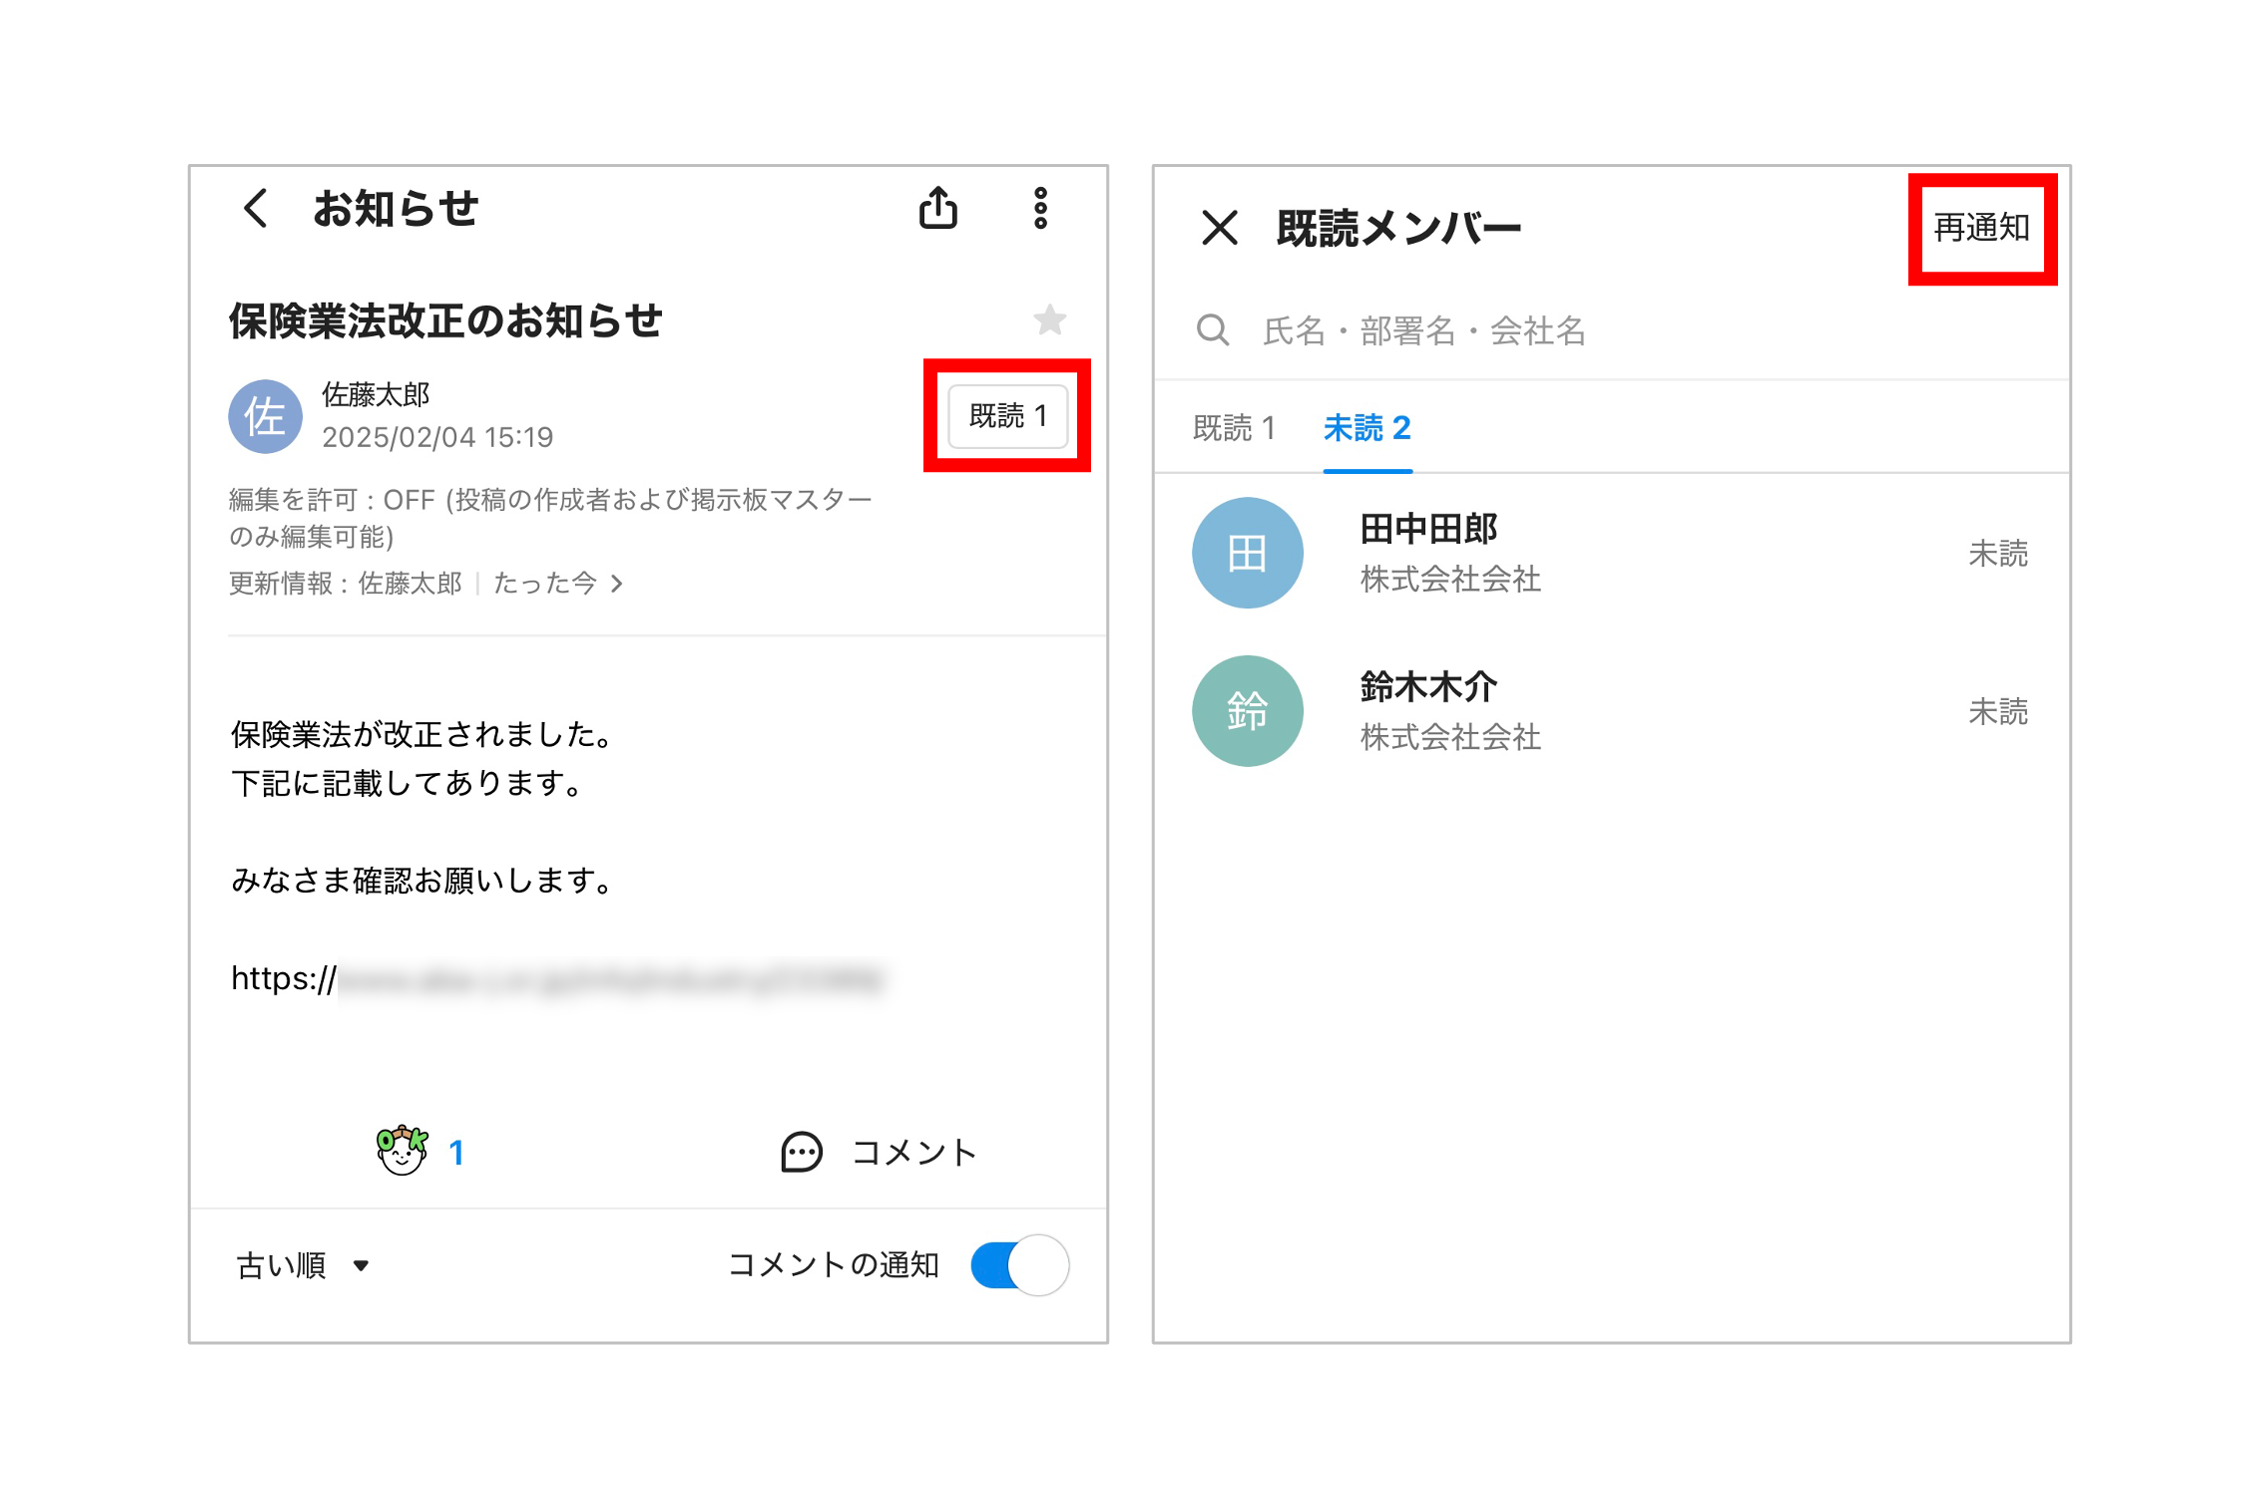Click the OK emoji reaction icon
Viewport: 2259px width, 1507px height.
[402, 1151]
